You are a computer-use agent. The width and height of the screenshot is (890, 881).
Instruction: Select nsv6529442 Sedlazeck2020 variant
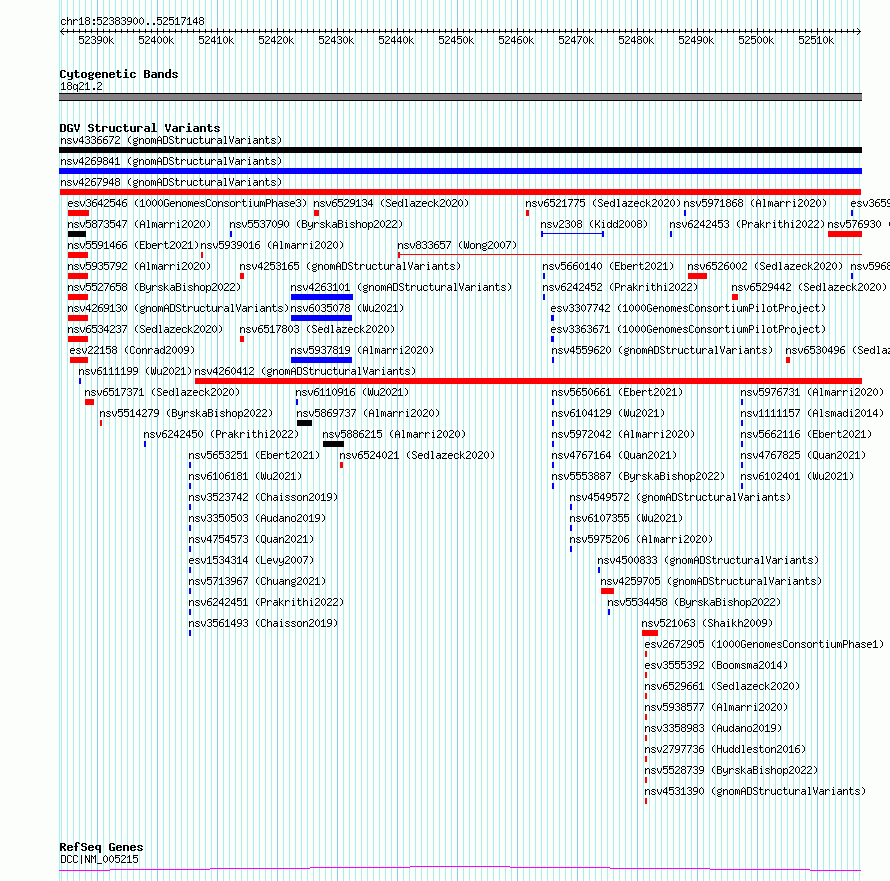tap(809, 287)
